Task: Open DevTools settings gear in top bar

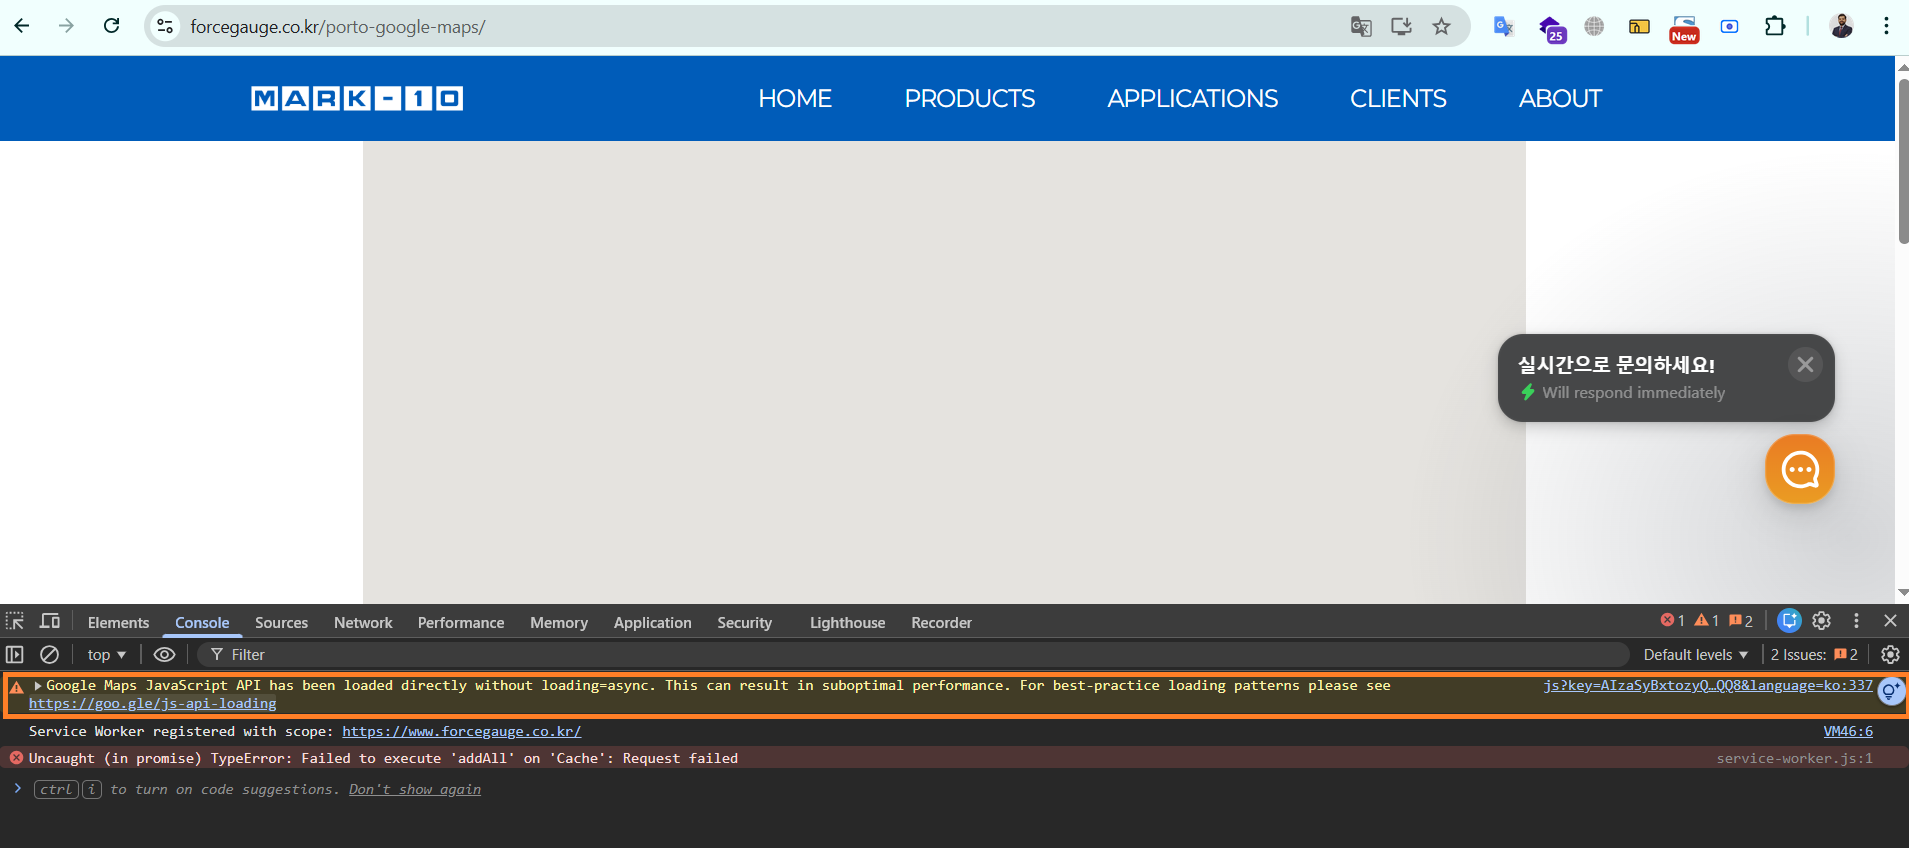Action: click(1822, 621)
